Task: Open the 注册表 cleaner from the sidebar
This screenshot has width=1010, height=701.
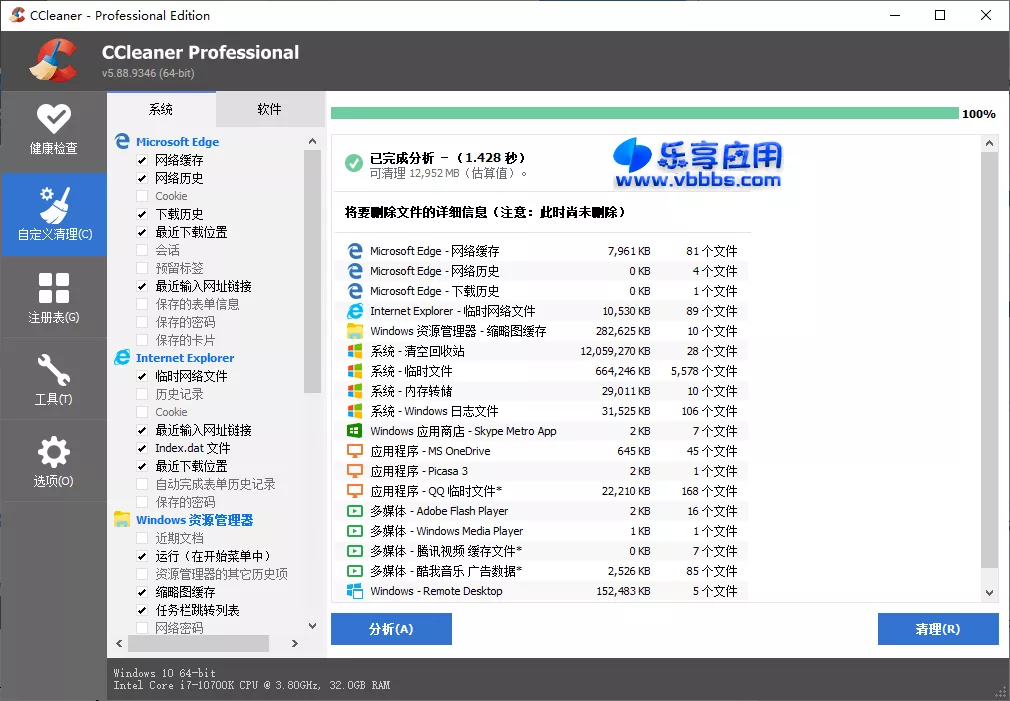Action: pyautogui.click(x=54, y=296)
